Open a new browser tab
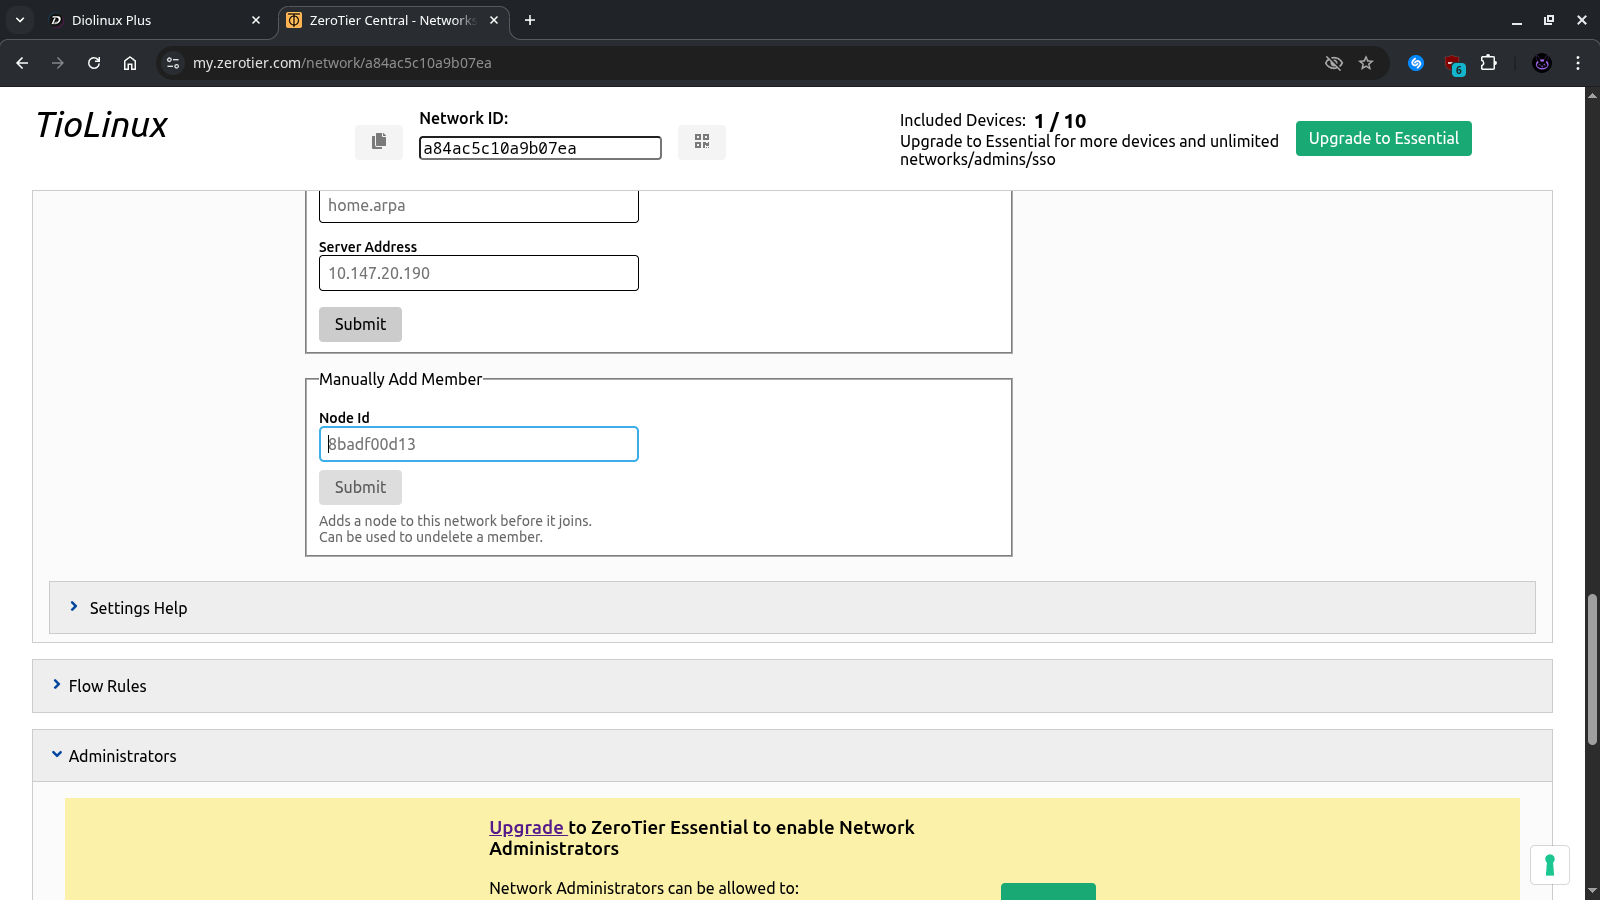The height and width of the screenshot is (900, 1600). click(x=530, y=20)
